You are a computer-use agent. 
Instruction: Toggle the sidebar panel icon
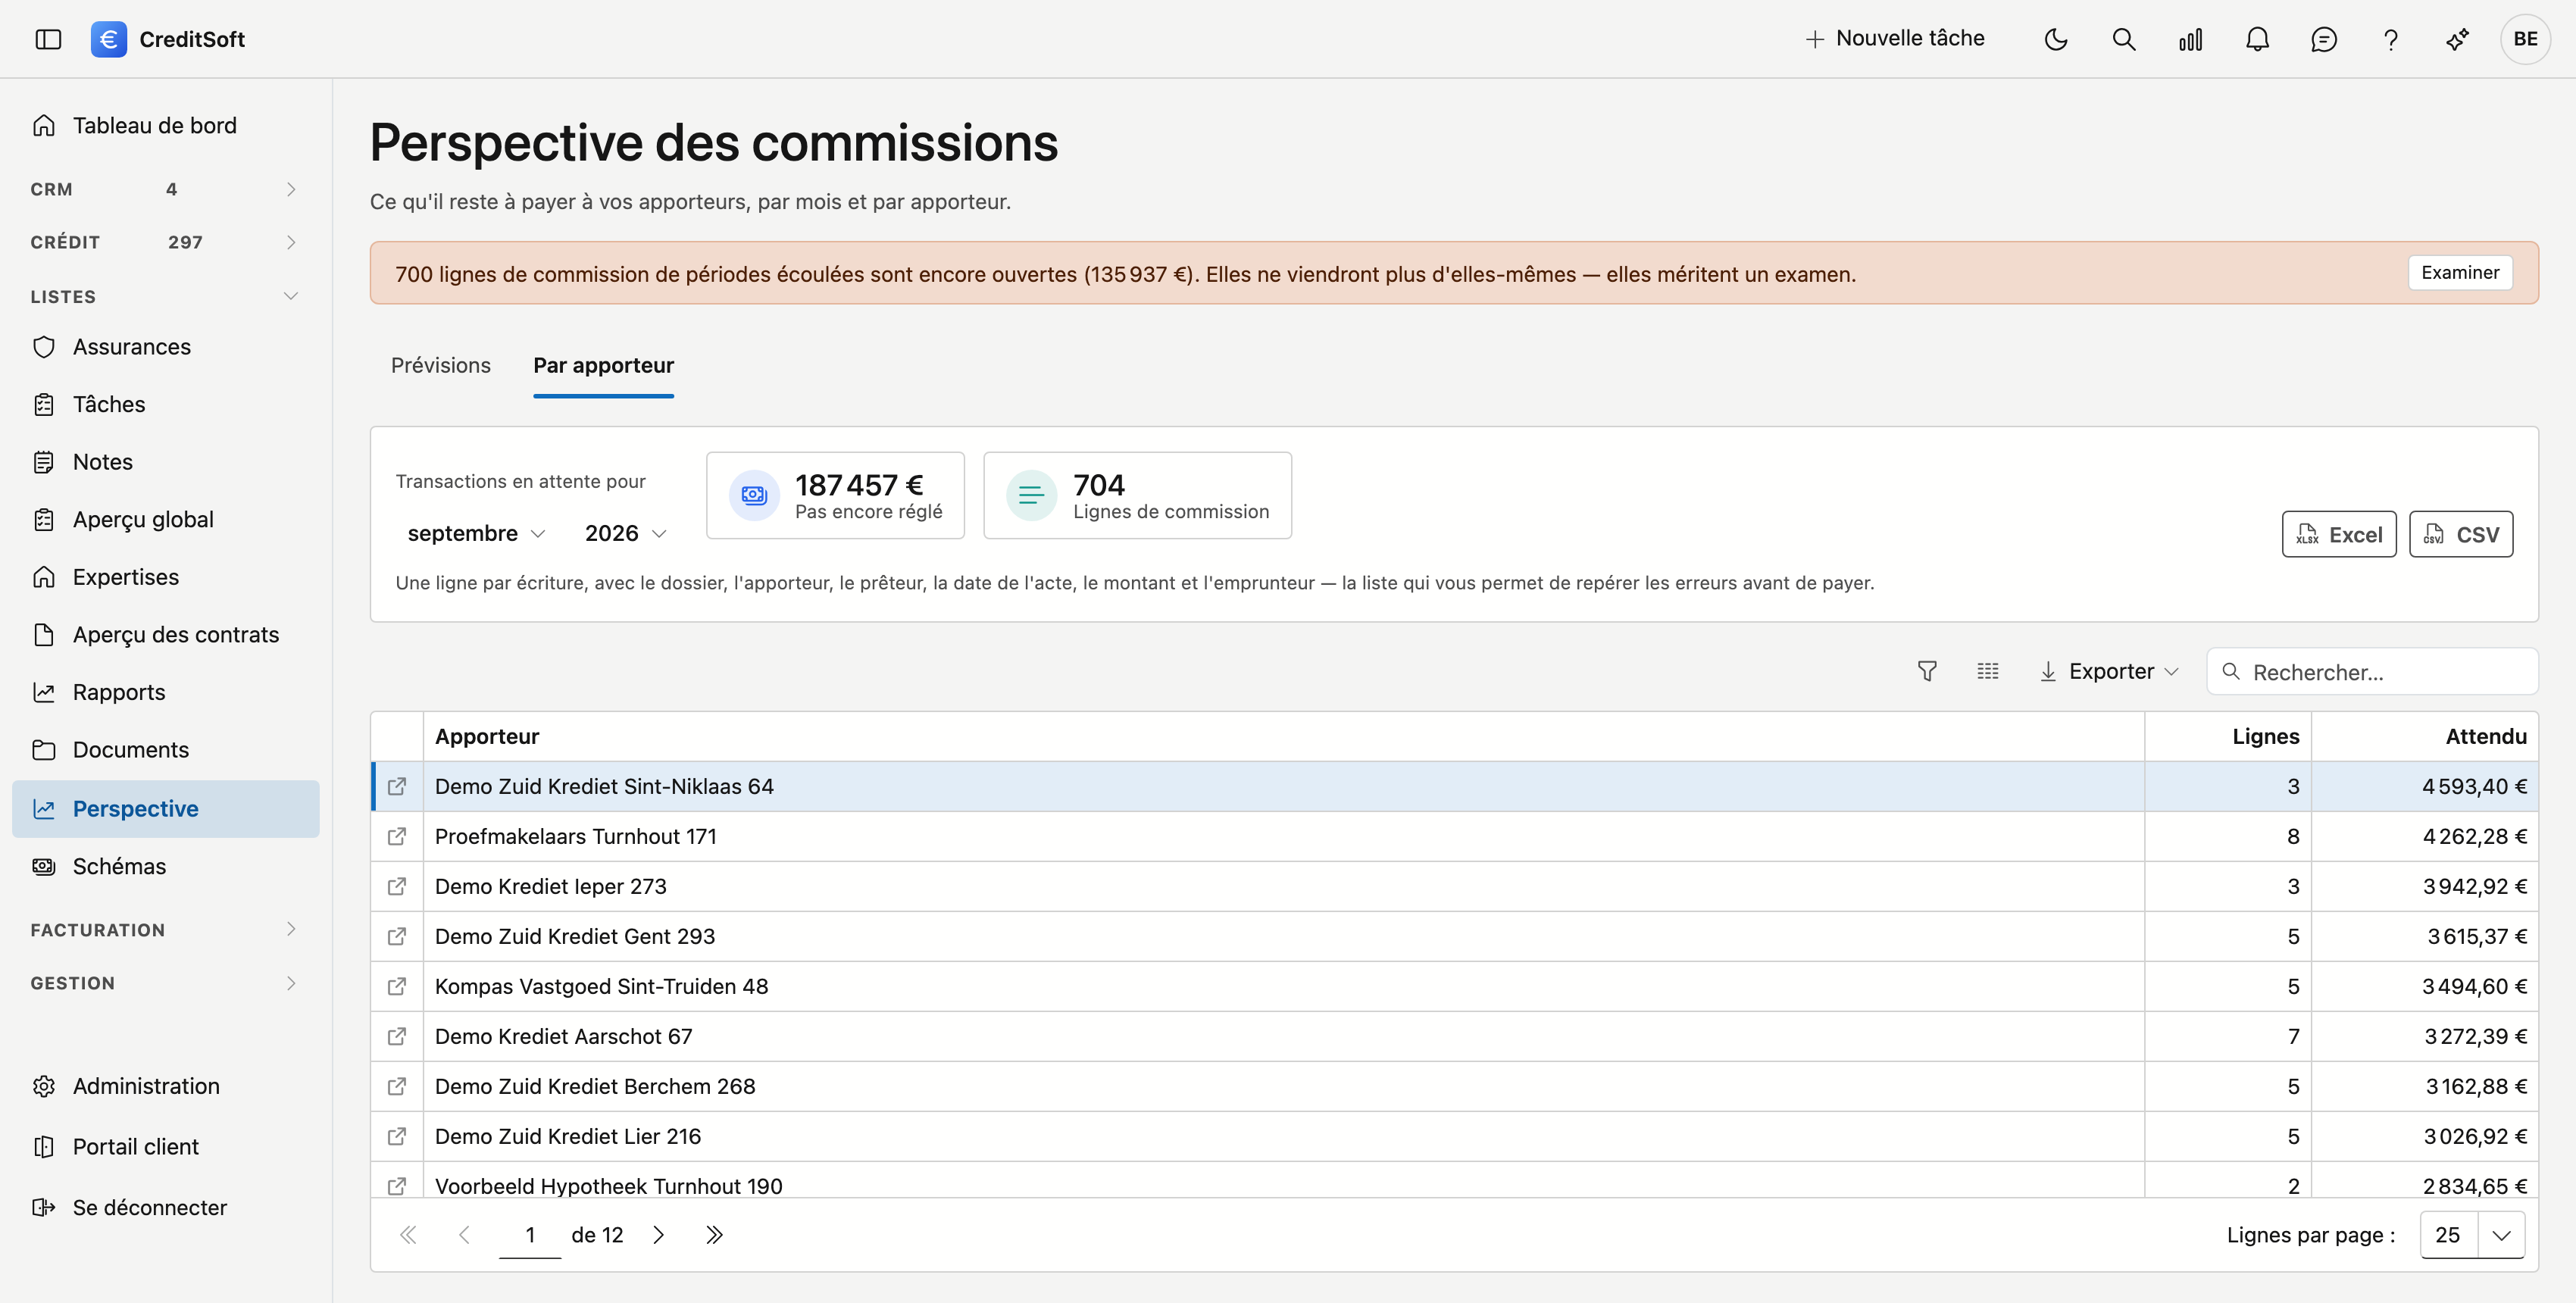pos(48,39)
